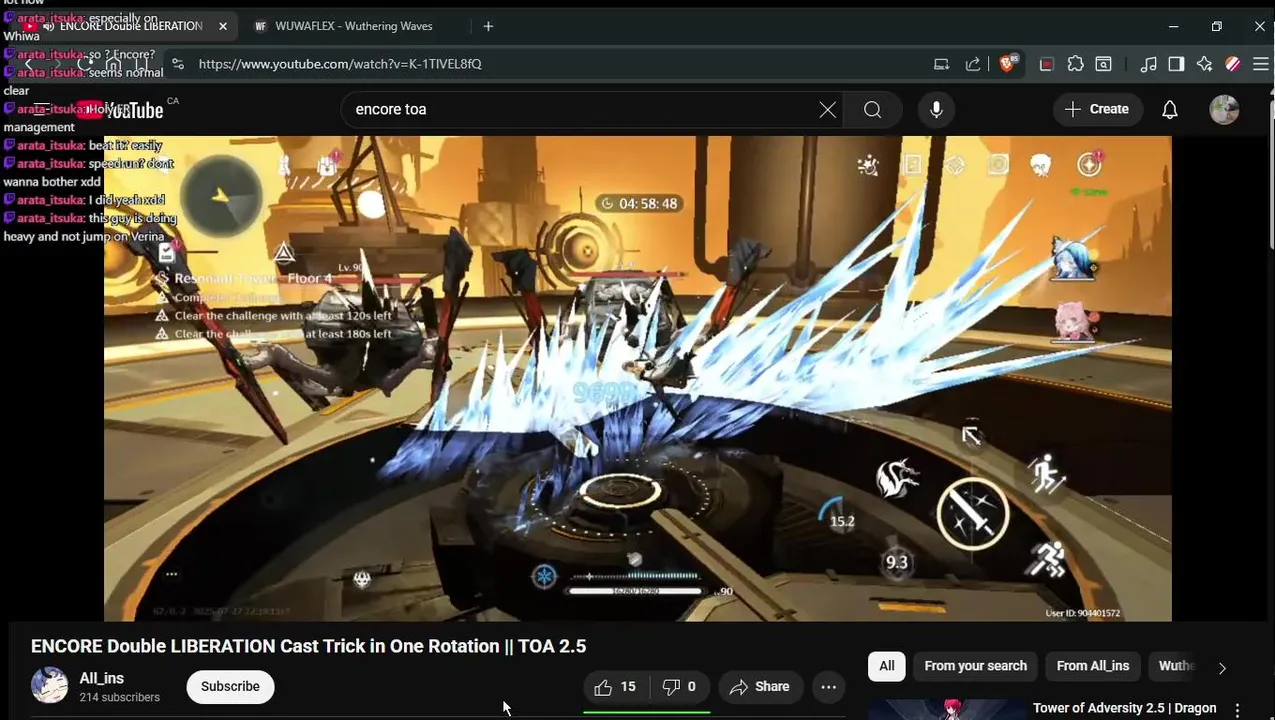Click the striped circular profile icon in toolbar
This screenshot has height=720, width=1275.
[x=1232, y=64]
